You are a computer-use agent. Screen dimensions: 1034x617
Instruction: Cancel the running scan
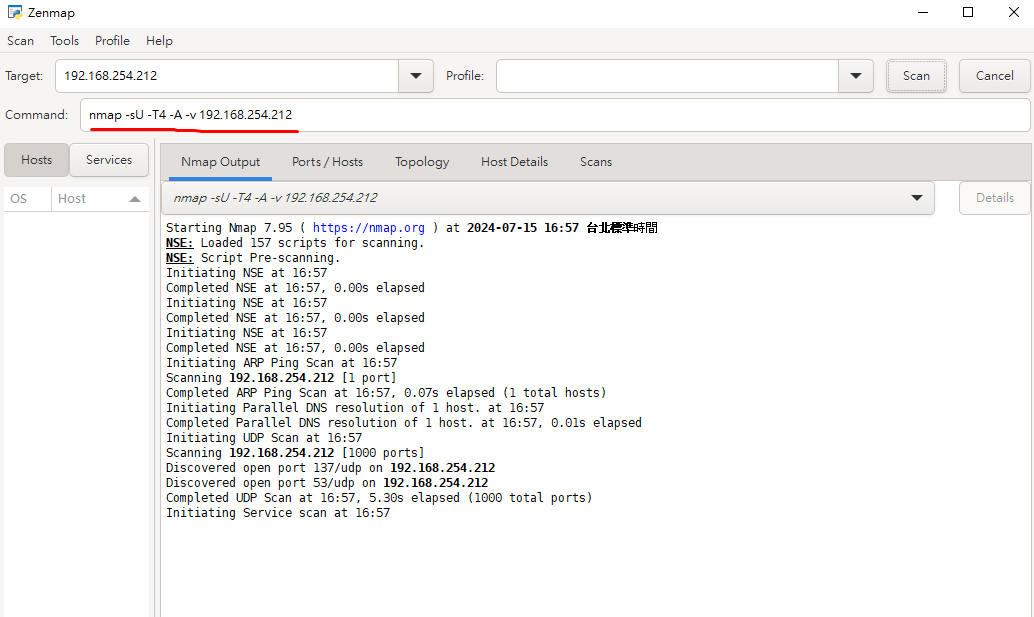point(994,76)
